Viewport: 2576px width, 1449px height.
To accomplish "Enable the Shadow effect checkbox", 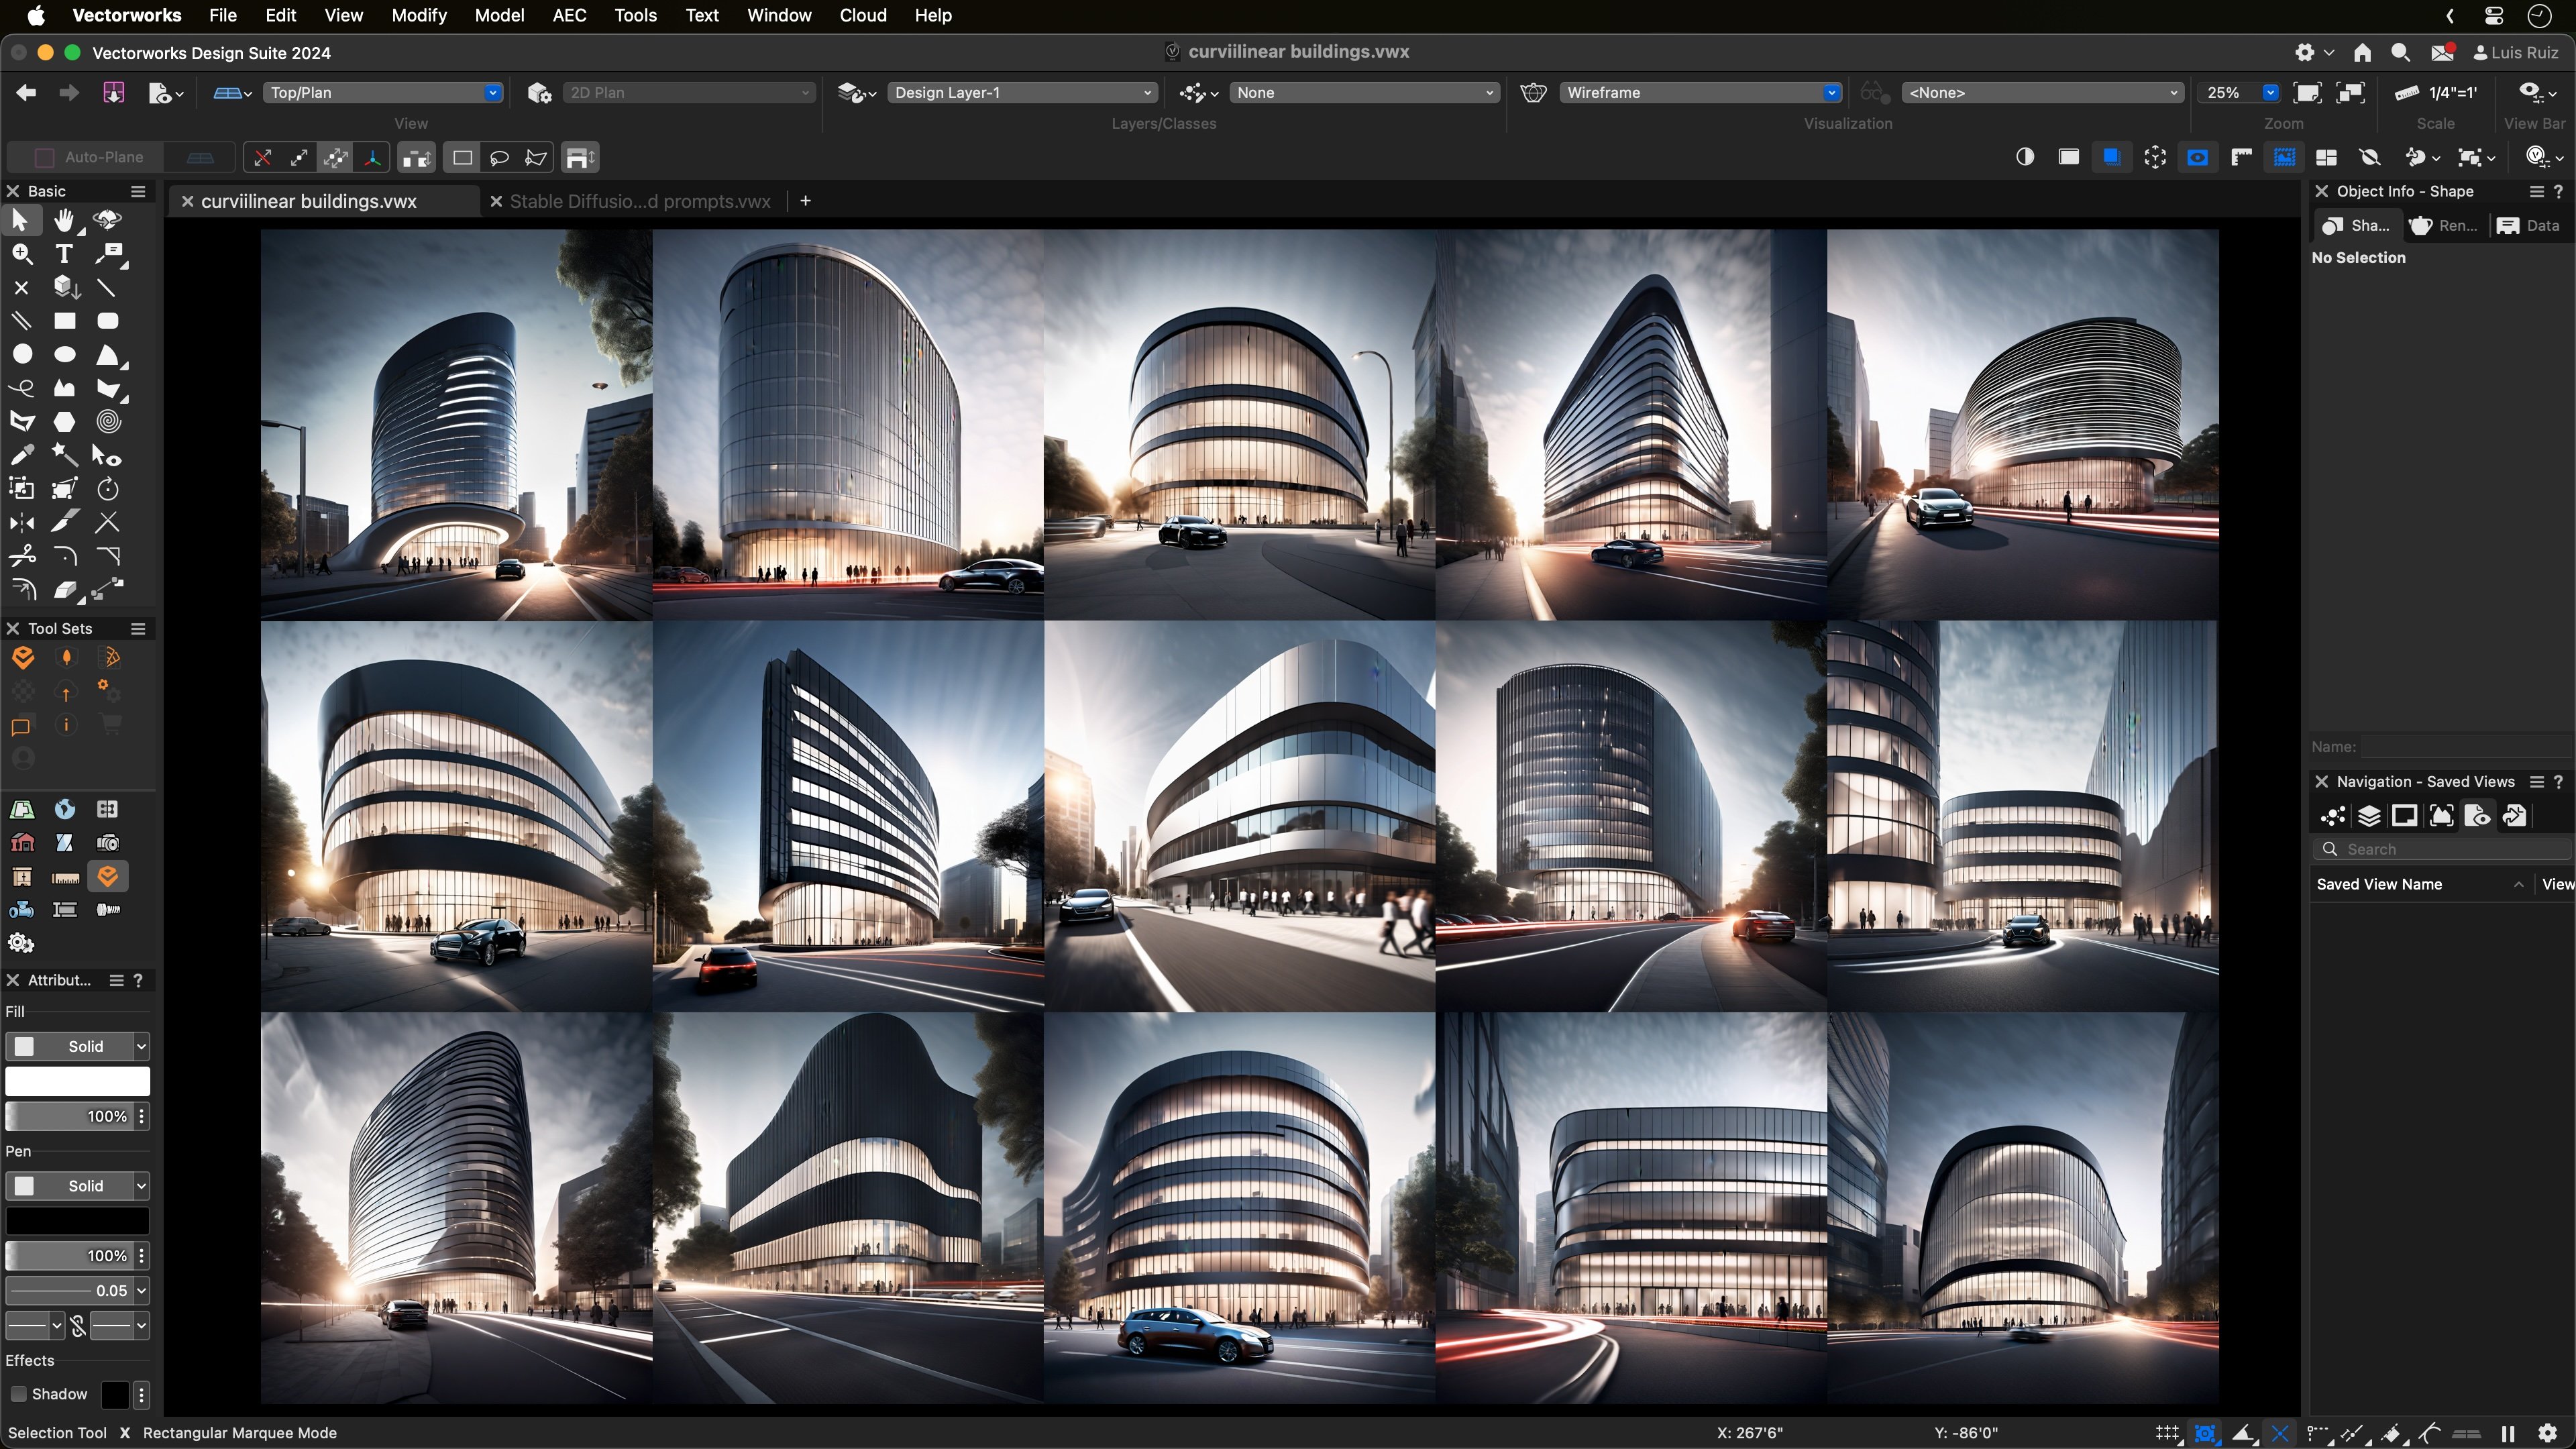I will pos(18,1394).
